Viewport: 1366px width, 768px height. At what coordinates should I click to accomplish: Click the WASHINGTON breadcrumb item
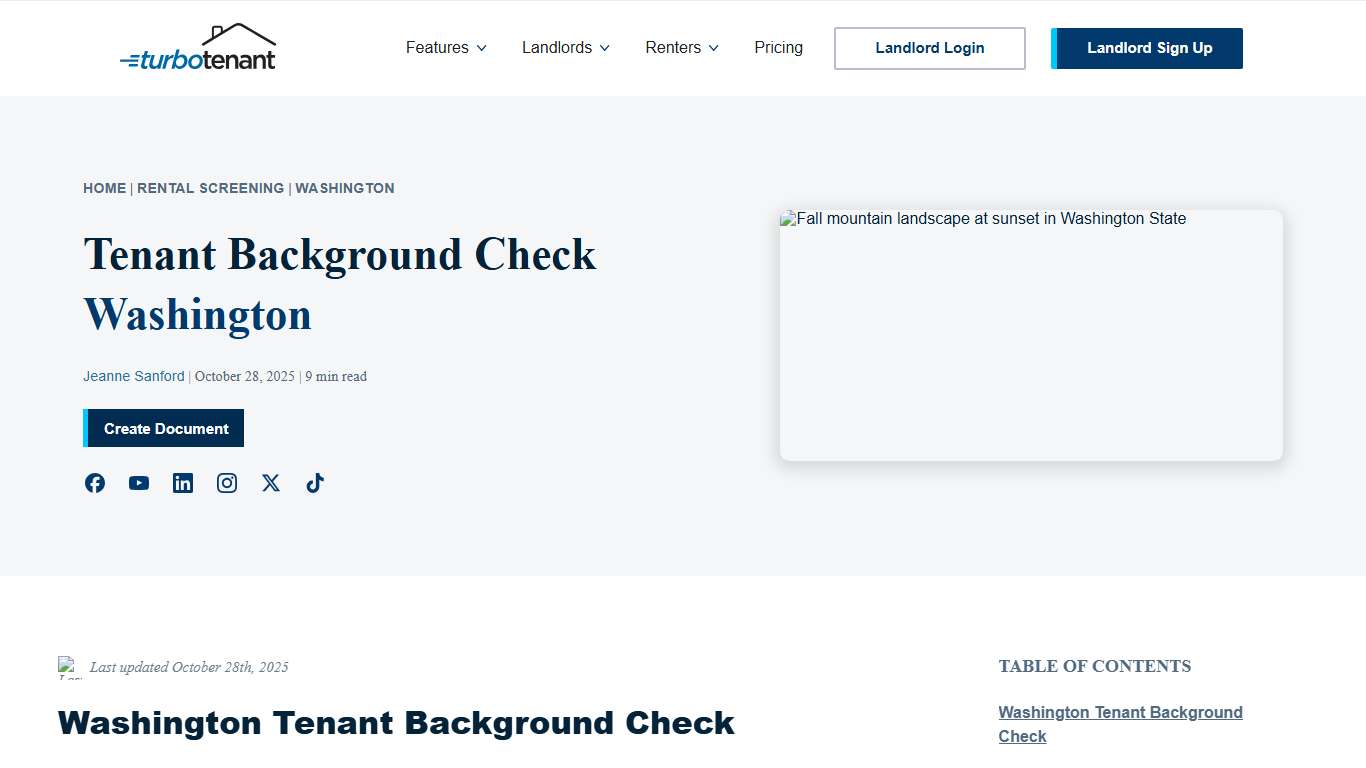[344, 188]
